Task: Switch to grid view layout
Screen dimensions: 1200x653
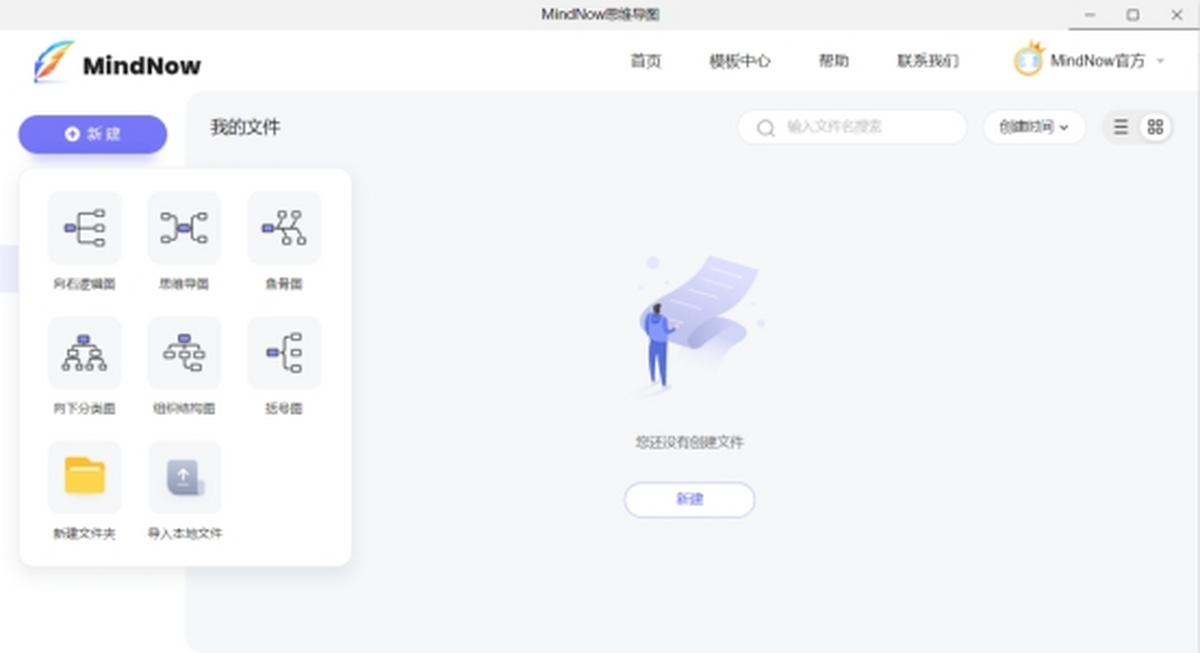Action: tap(1155, 127)
